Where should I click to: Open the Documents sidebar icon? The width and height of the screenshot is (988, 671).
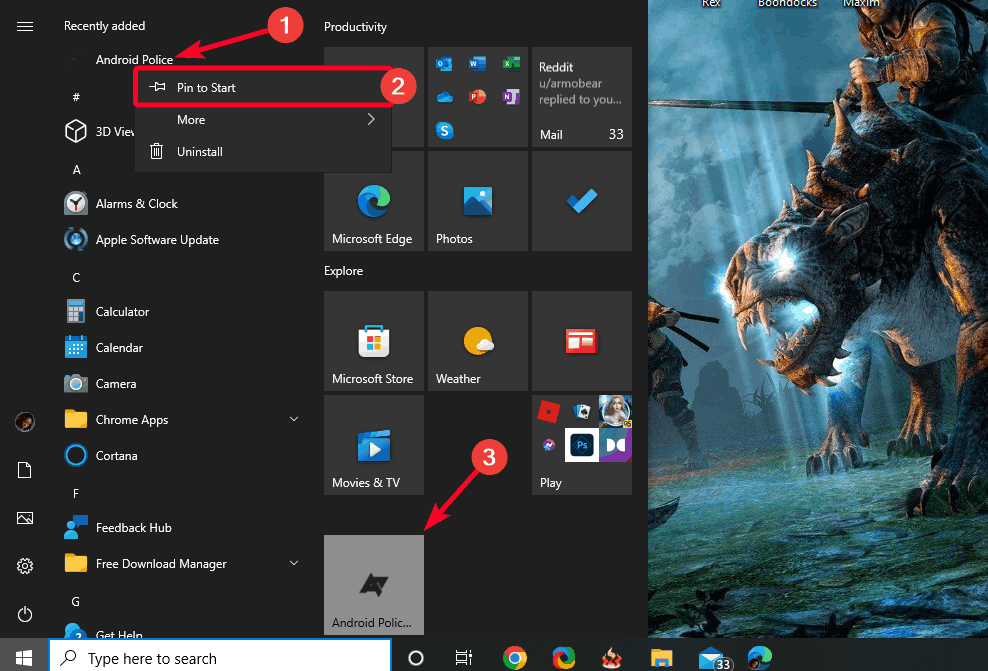(25, 470)
